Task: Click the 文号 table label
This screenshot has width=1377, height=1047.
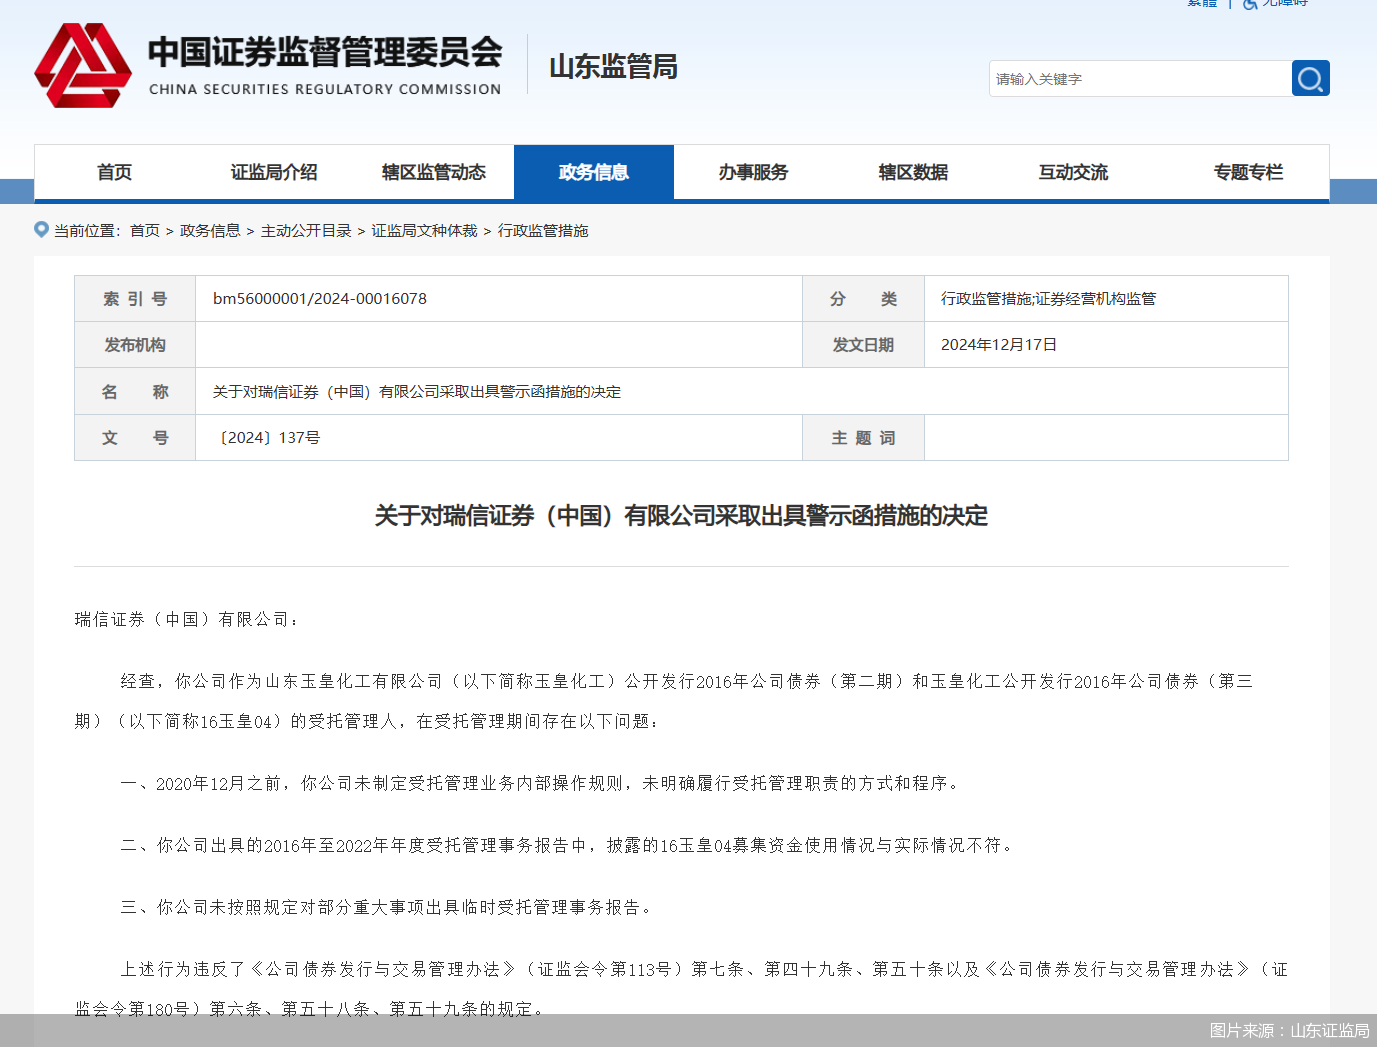Action: click(x=135, y=438)
